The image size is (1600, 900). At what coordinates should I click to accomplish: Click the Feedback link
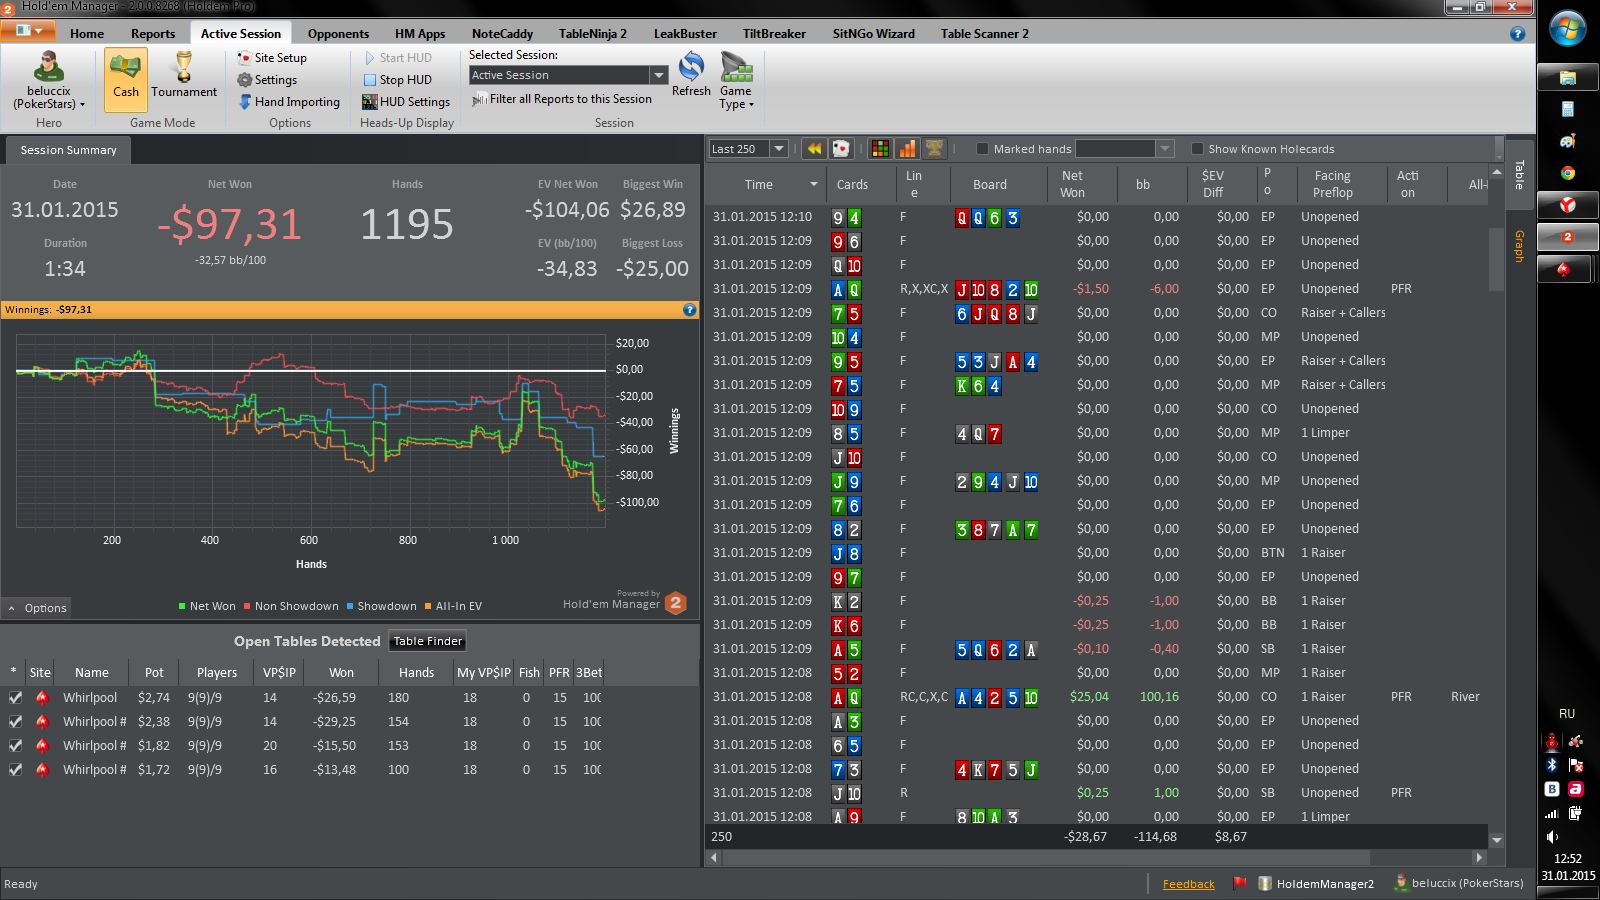pos(1188,884)
